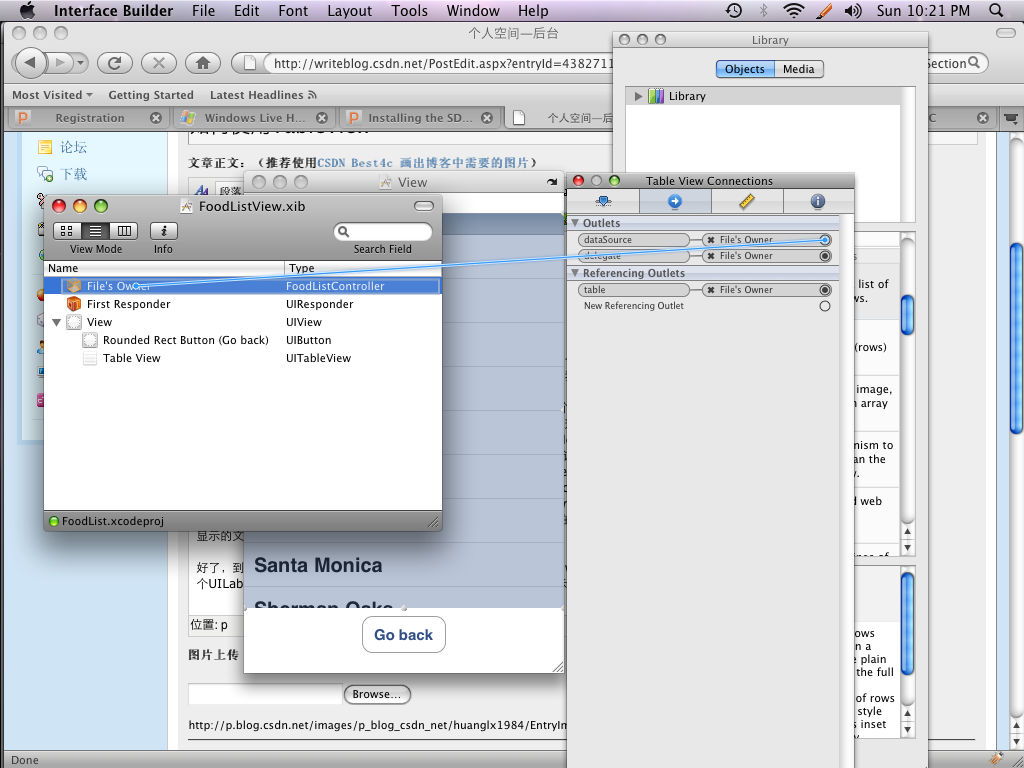The width and height of the screenshot is (1024, 768).
Task: Select the Table View row in outline
Action: (242, 358)
